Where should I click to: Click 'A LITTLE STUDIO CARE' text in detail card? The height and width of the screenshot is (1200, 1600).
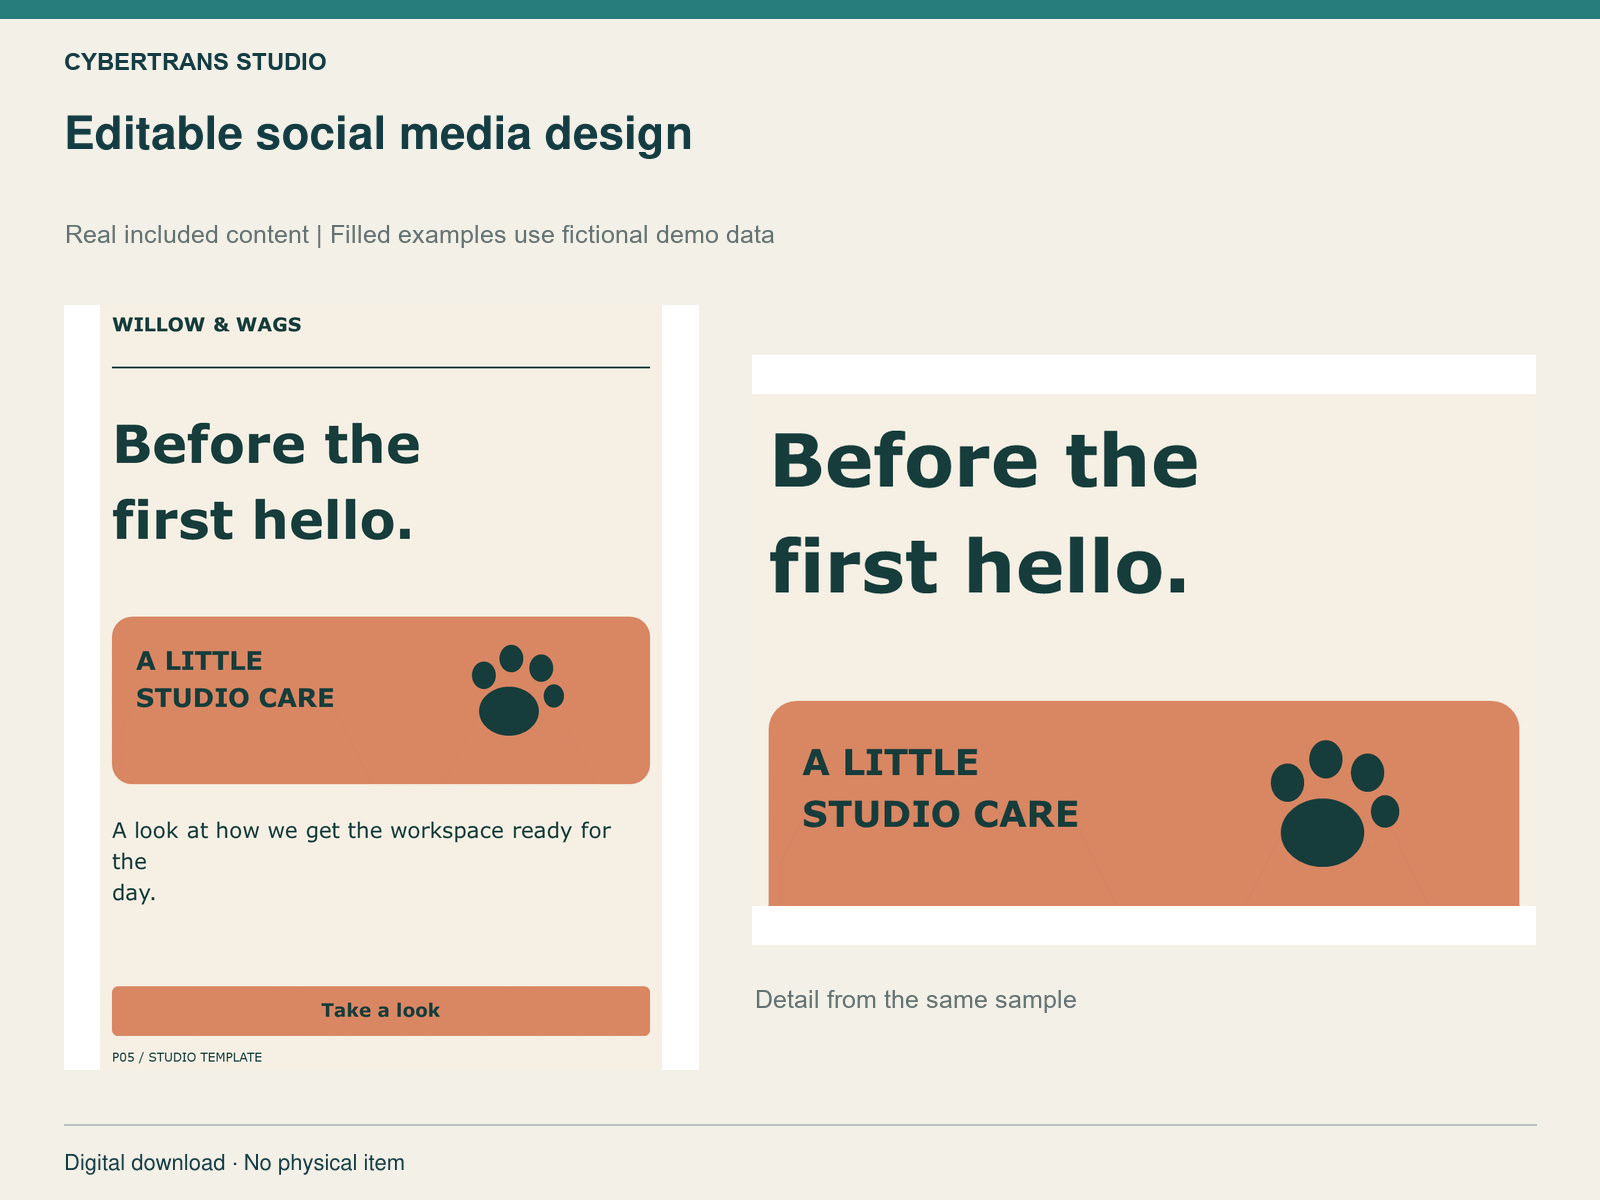pos(940,789)
